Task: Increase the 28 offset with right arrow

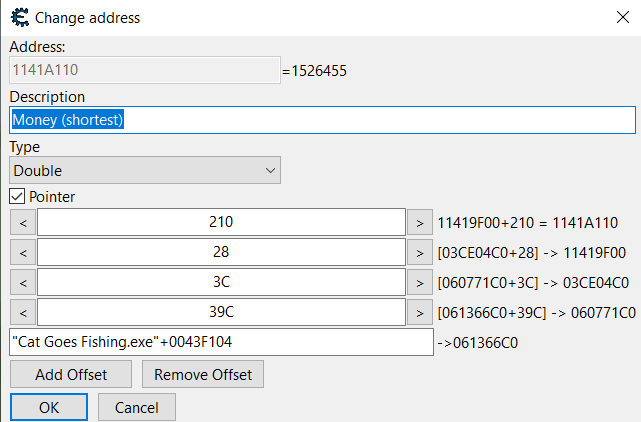Action: pos(420,252)
